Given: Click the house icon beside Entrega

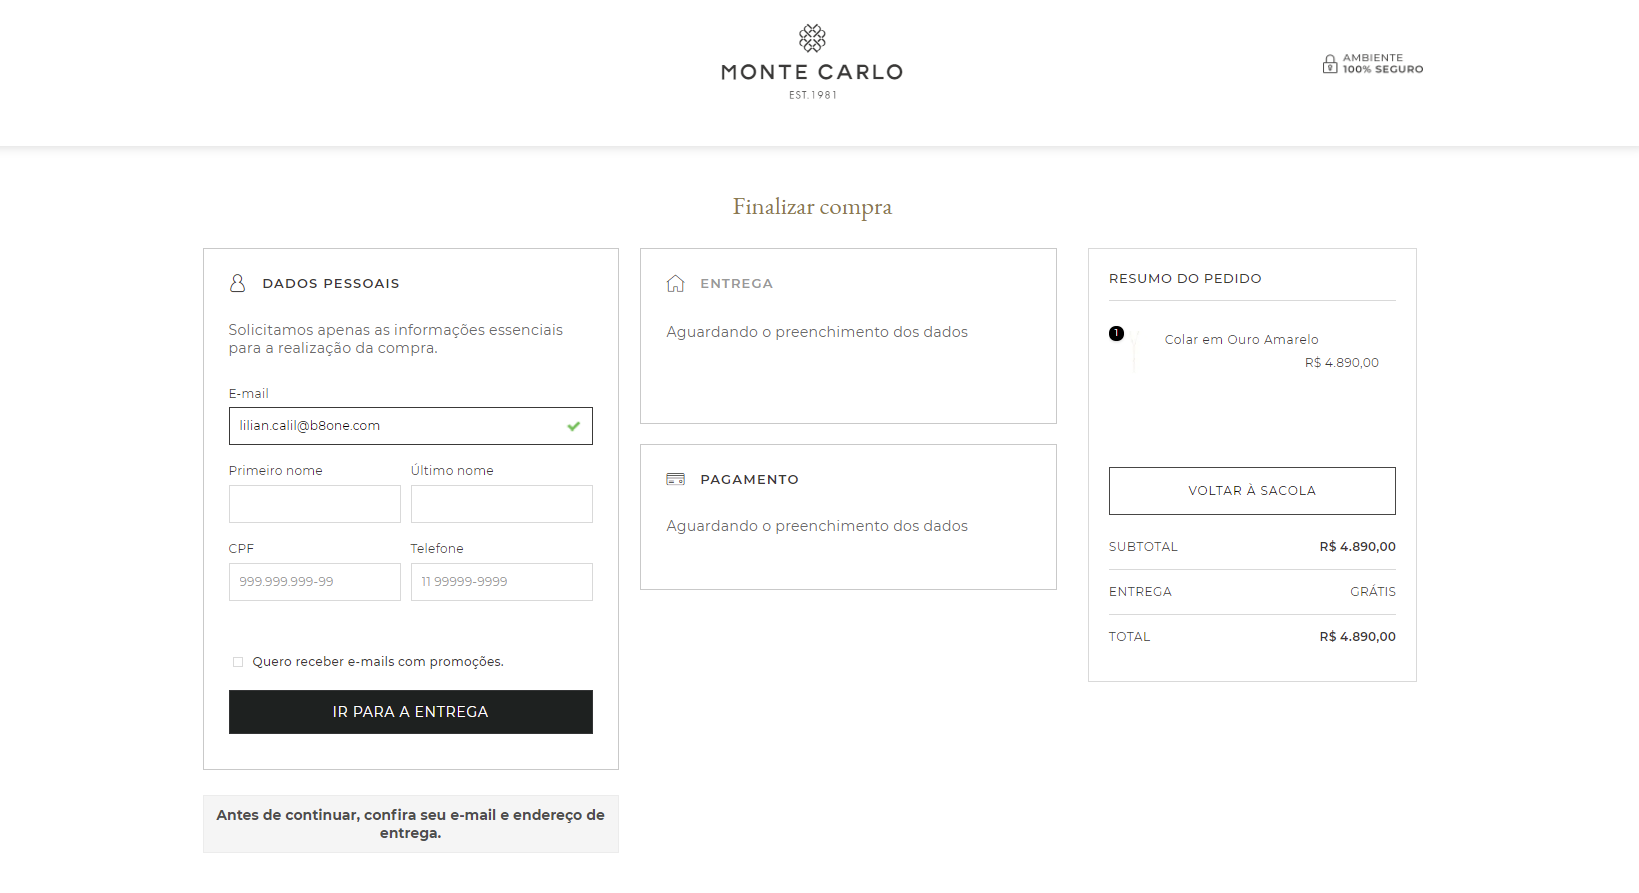Looking at the screenshot, I should pos(676,283).
